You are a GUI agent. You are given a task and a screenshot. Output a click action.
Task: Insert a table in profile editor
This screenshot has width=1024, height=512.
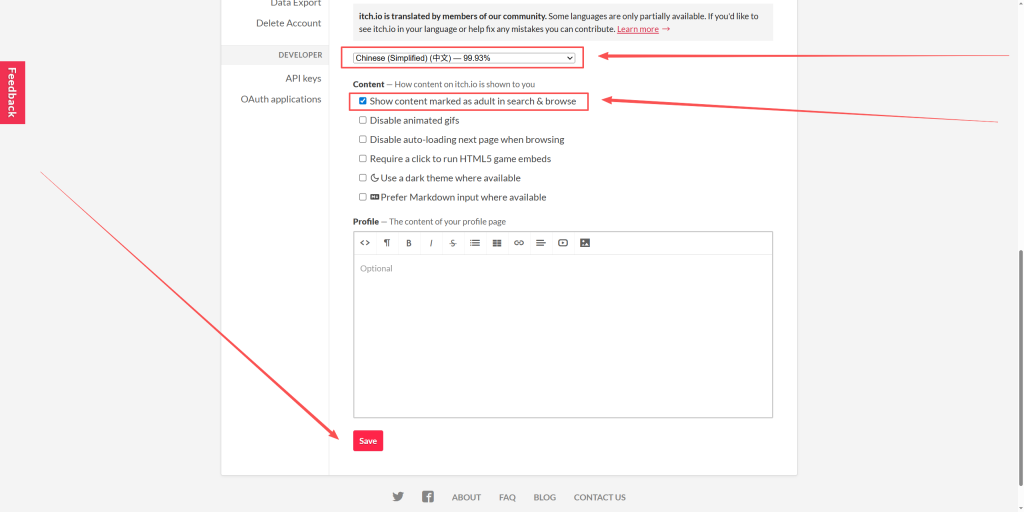497,243
